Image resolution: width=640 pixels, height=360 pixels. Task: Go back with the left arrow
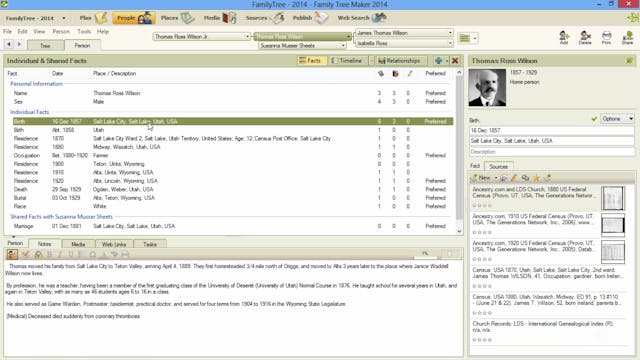click(9, 44)
